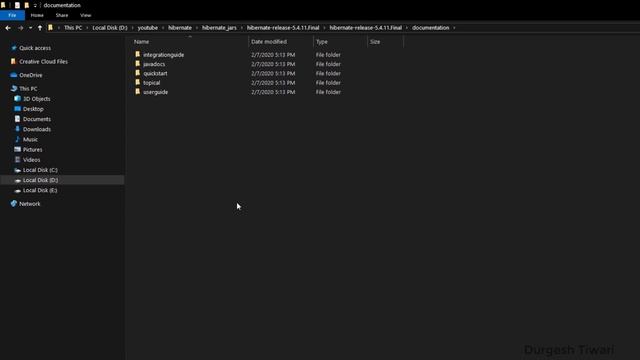This screenshot has width=640, height=360.
Task: Click Local Disk (D:) breadcrumb in address bar
Action: coord(110,28)
